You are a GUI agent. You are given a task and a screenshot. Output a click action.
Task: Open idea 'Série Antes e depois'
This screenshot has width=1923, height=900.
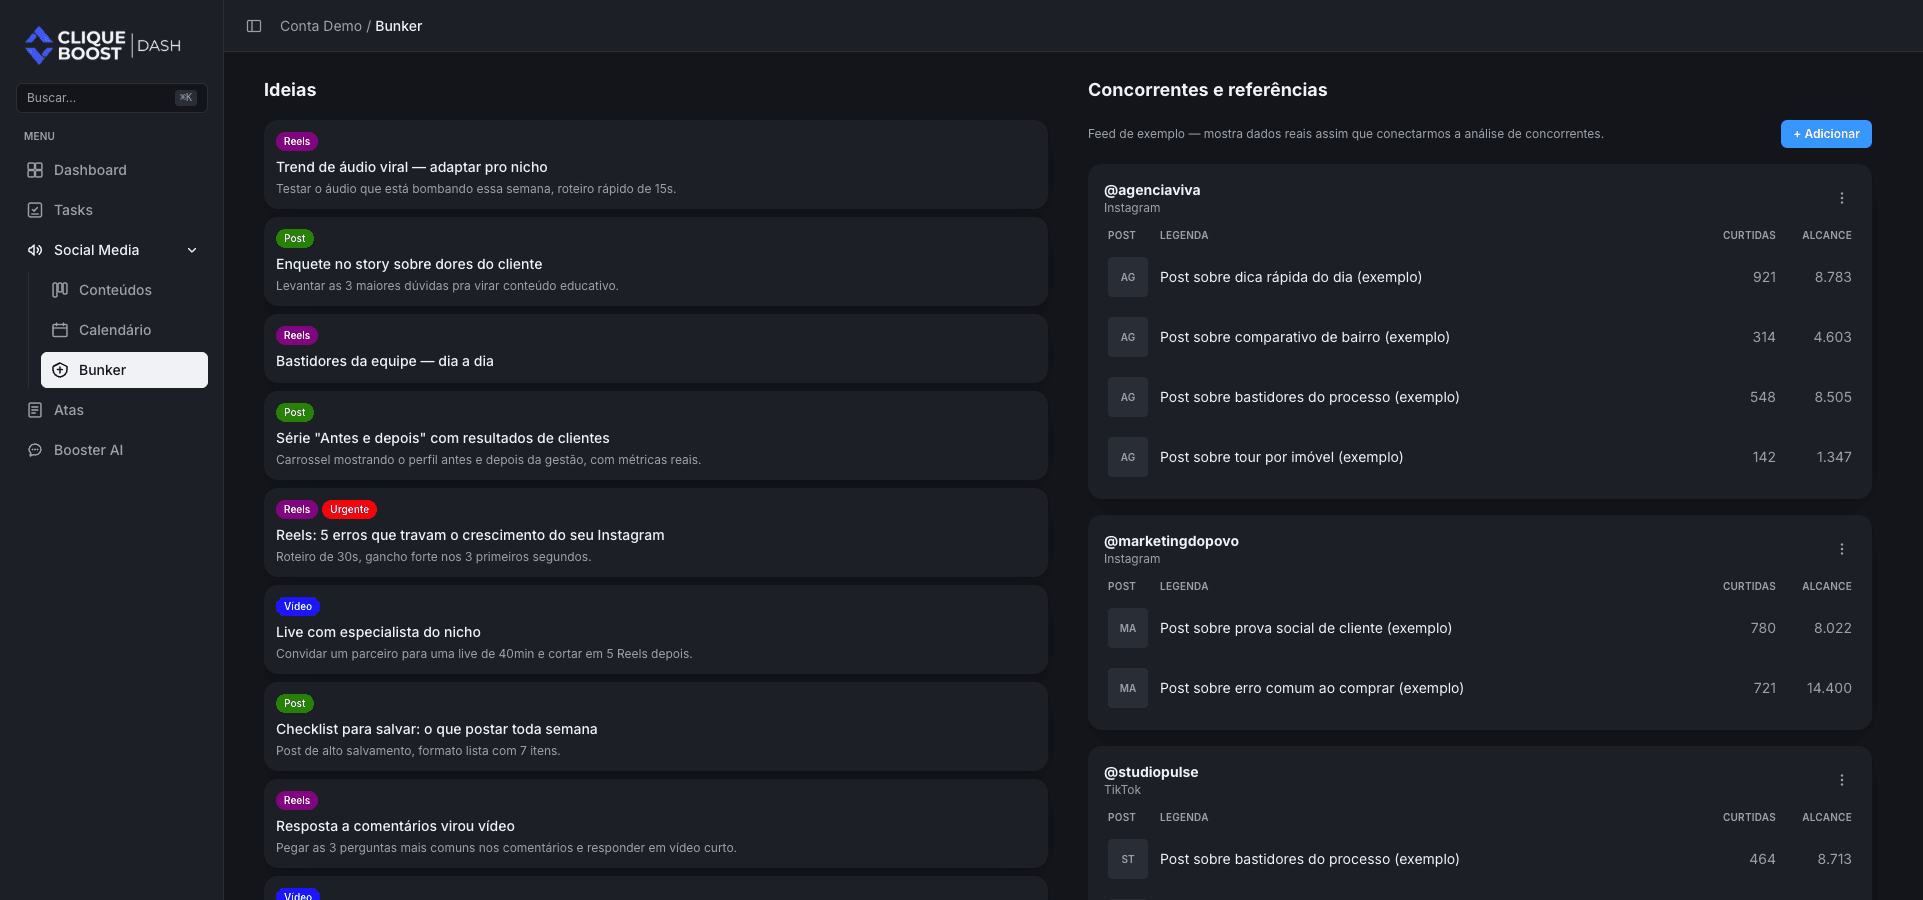(656, 436)
